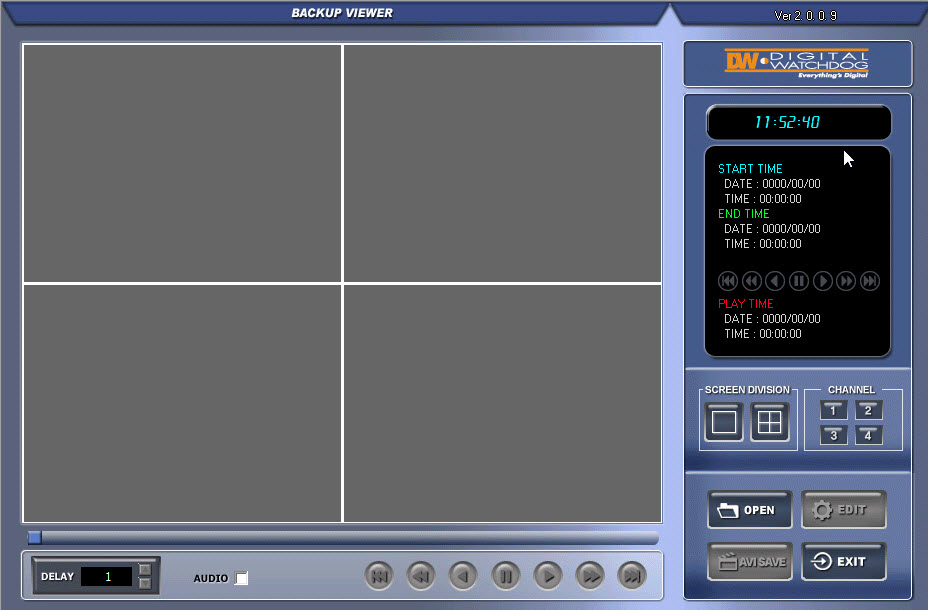The height and width of the screenshot is (610, 928).
Task: Click the playback position slider handle
Action: pyautogui.click(x=34, y=537)
